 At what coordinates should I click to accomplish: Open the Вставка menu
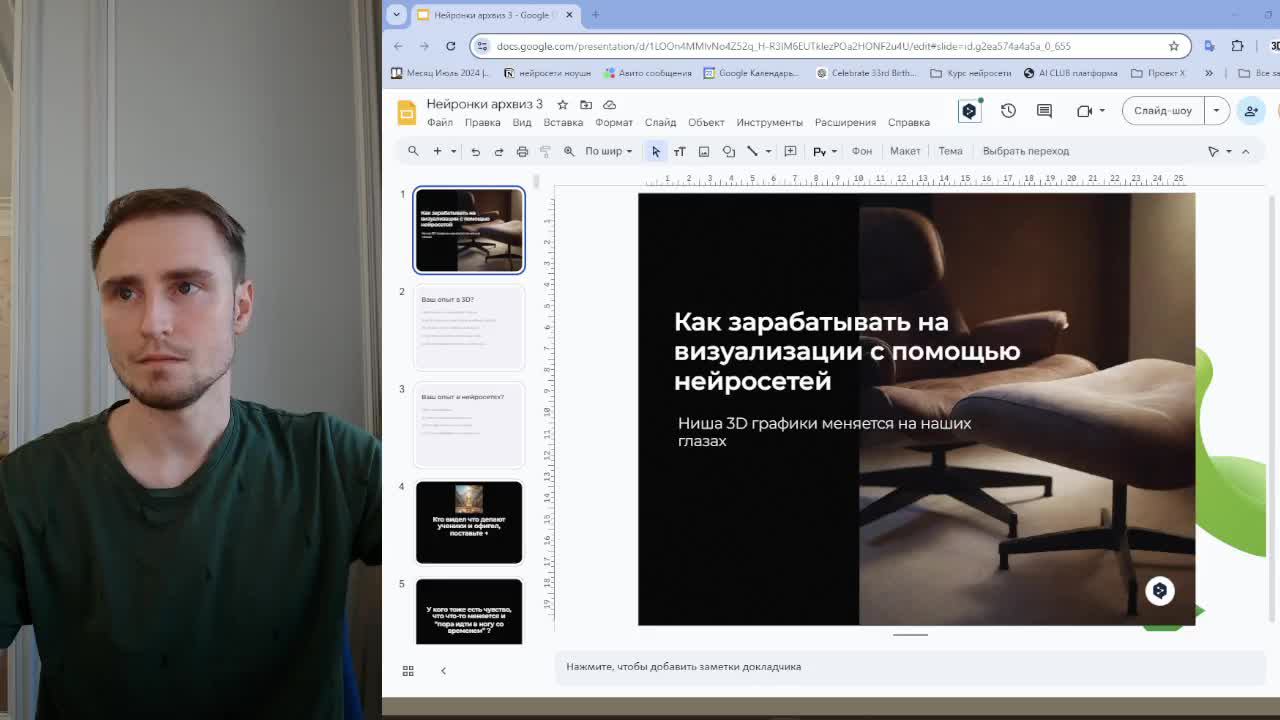(563, 122)
